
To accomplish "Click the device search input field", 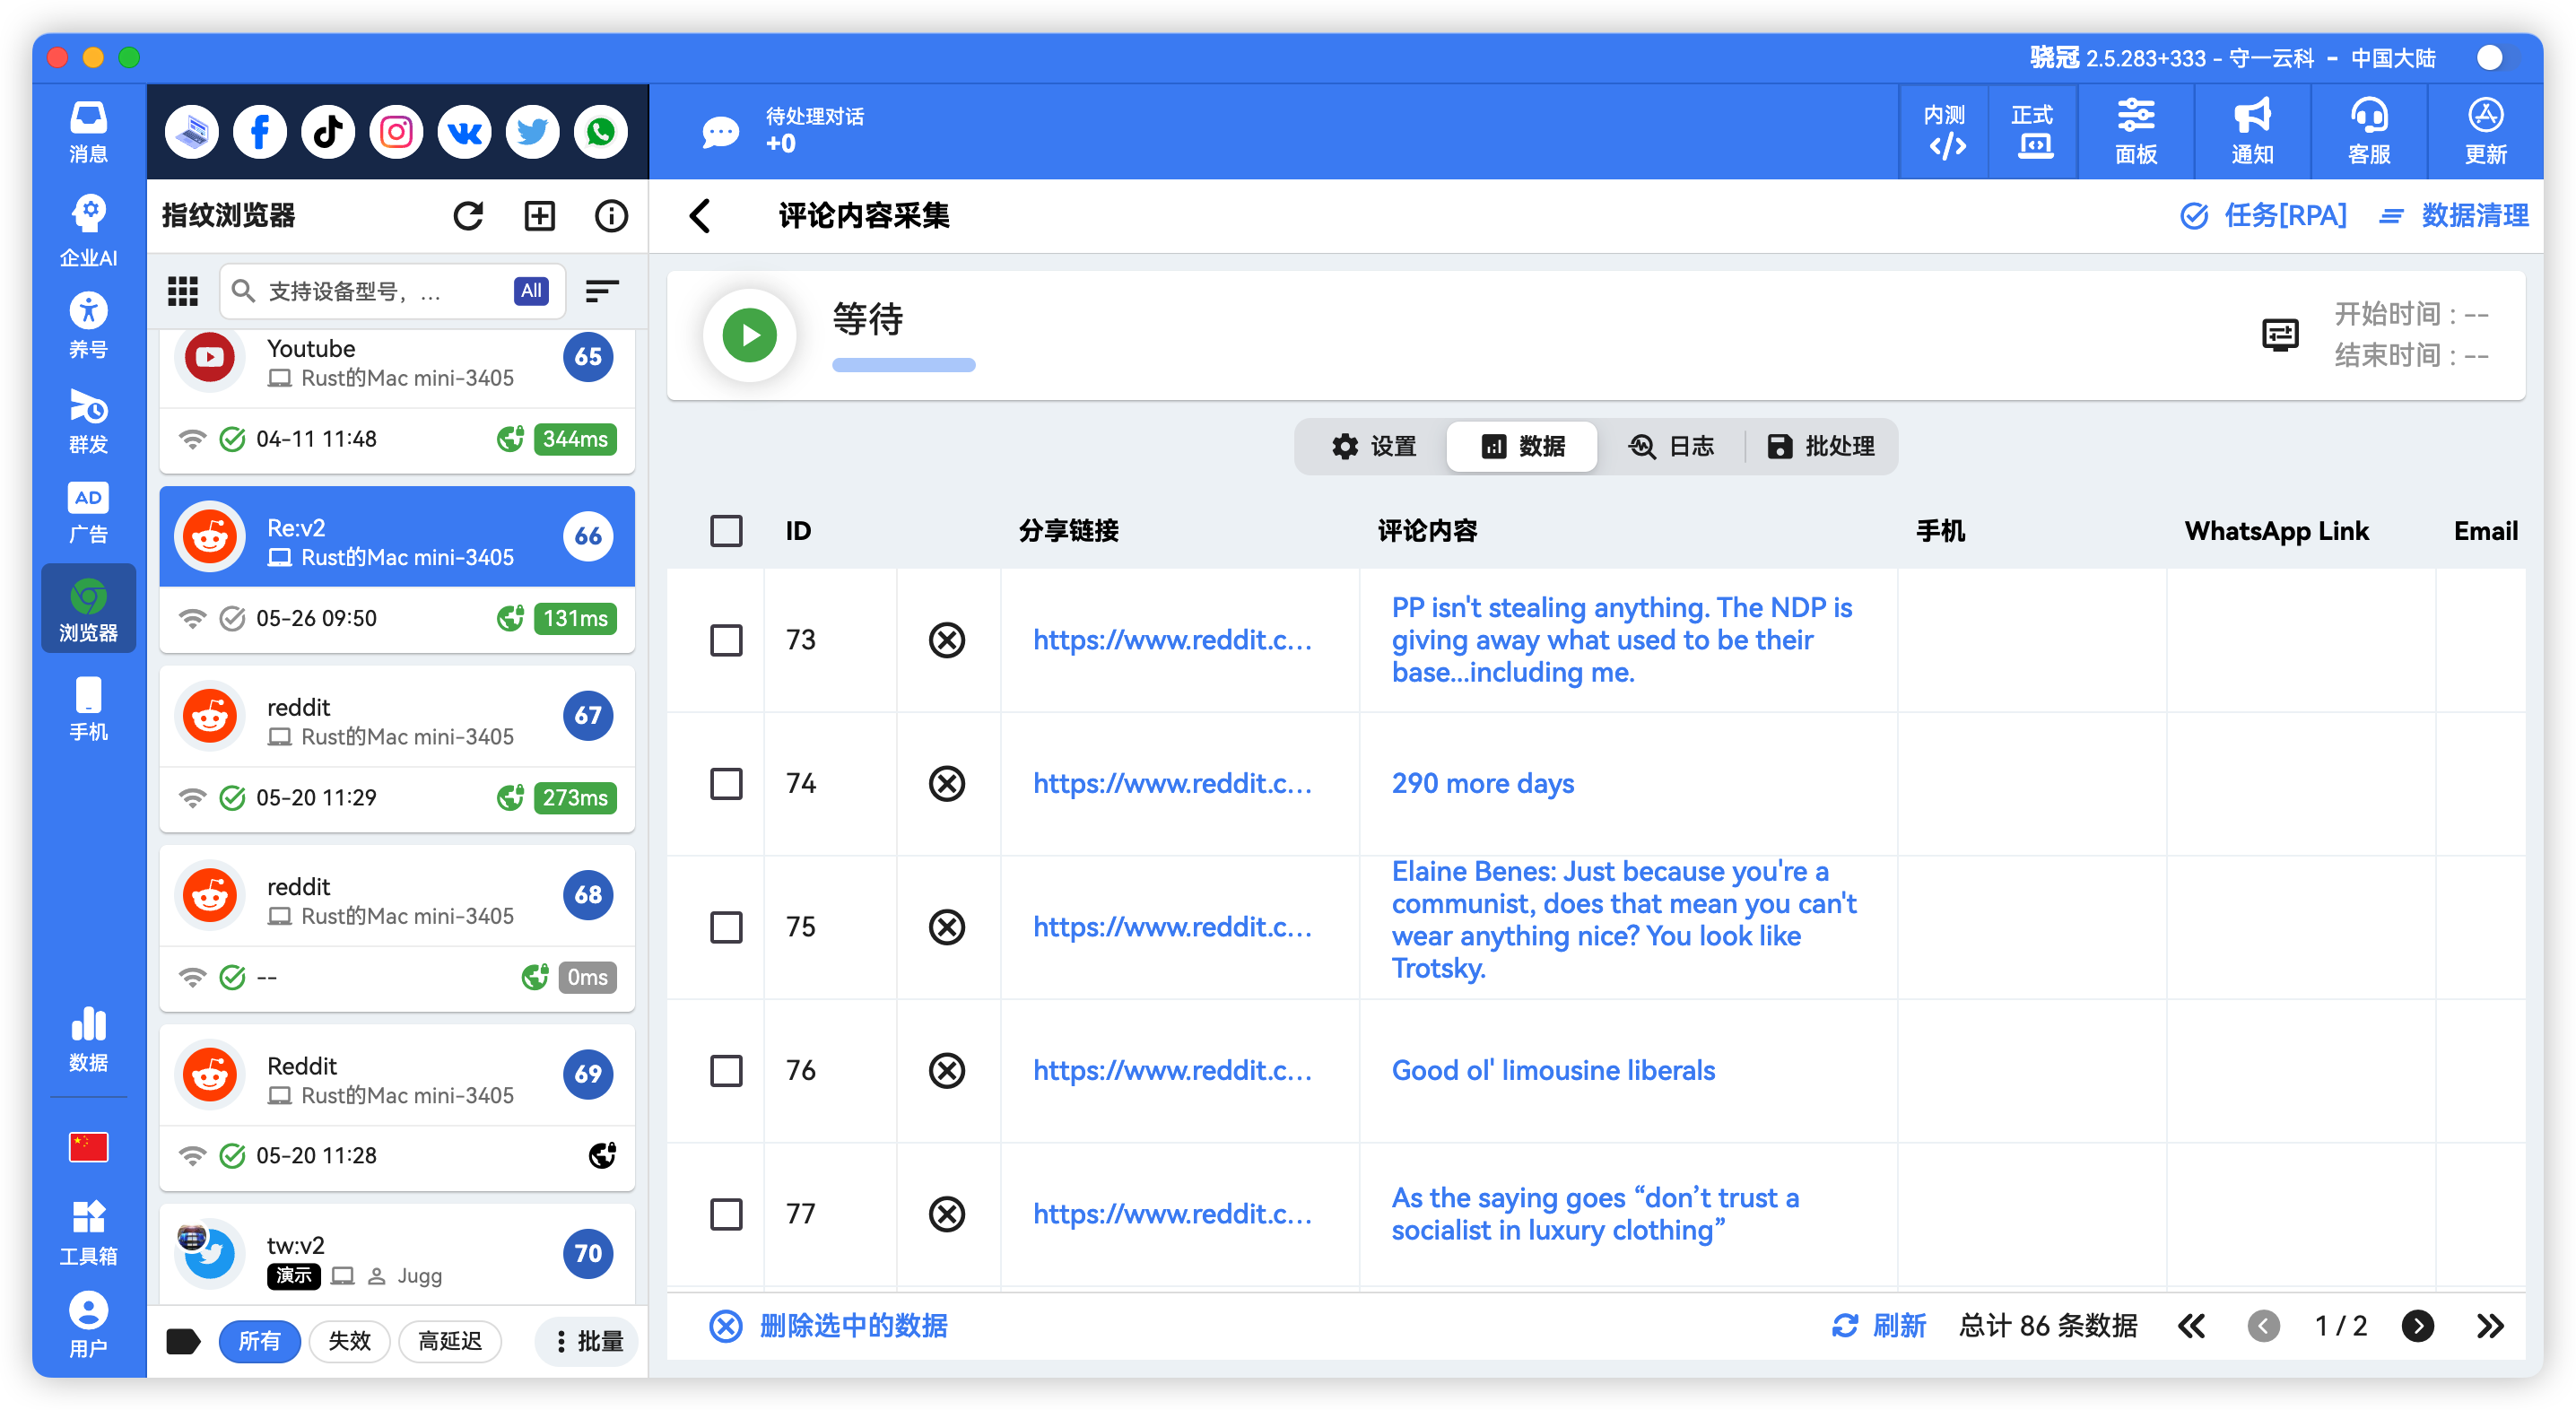I will point(380,291).
